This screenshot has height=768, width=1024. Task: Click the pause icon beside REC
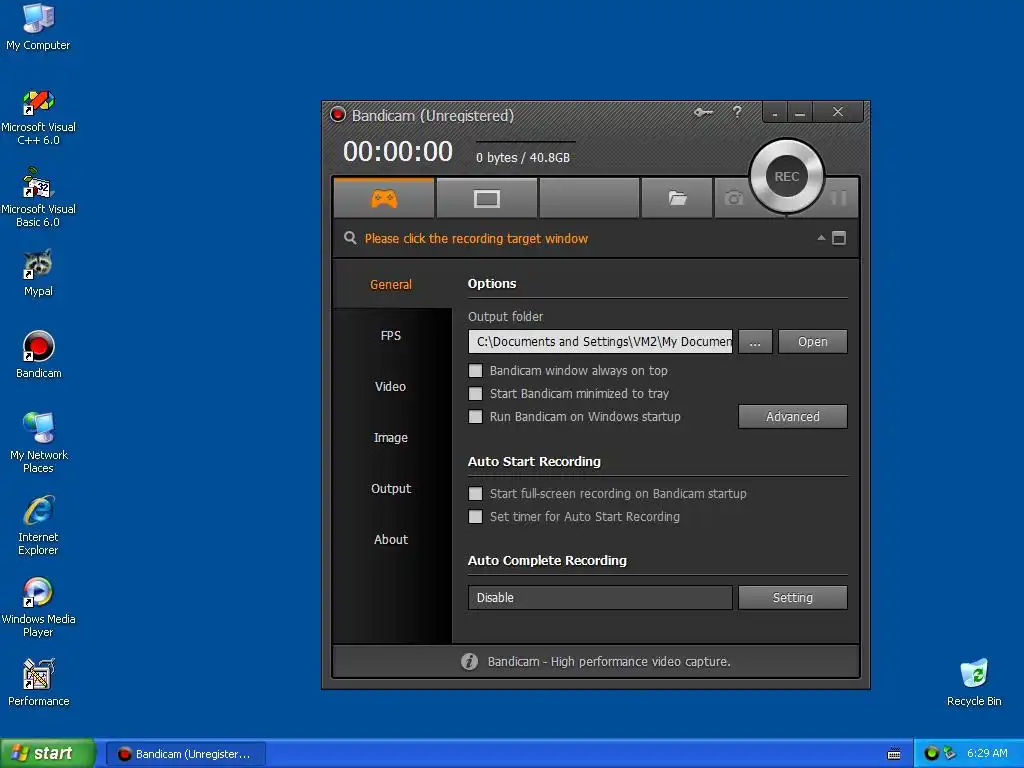(x=839, y=198)
